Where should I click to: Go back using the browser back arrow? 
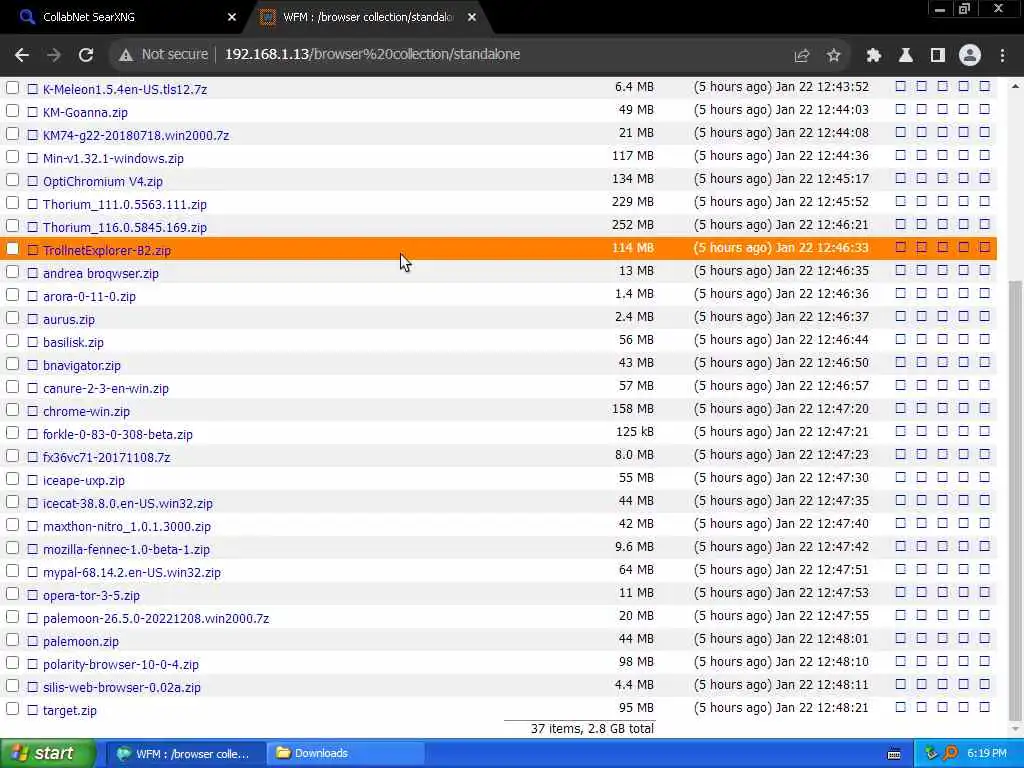pos(22,55)
